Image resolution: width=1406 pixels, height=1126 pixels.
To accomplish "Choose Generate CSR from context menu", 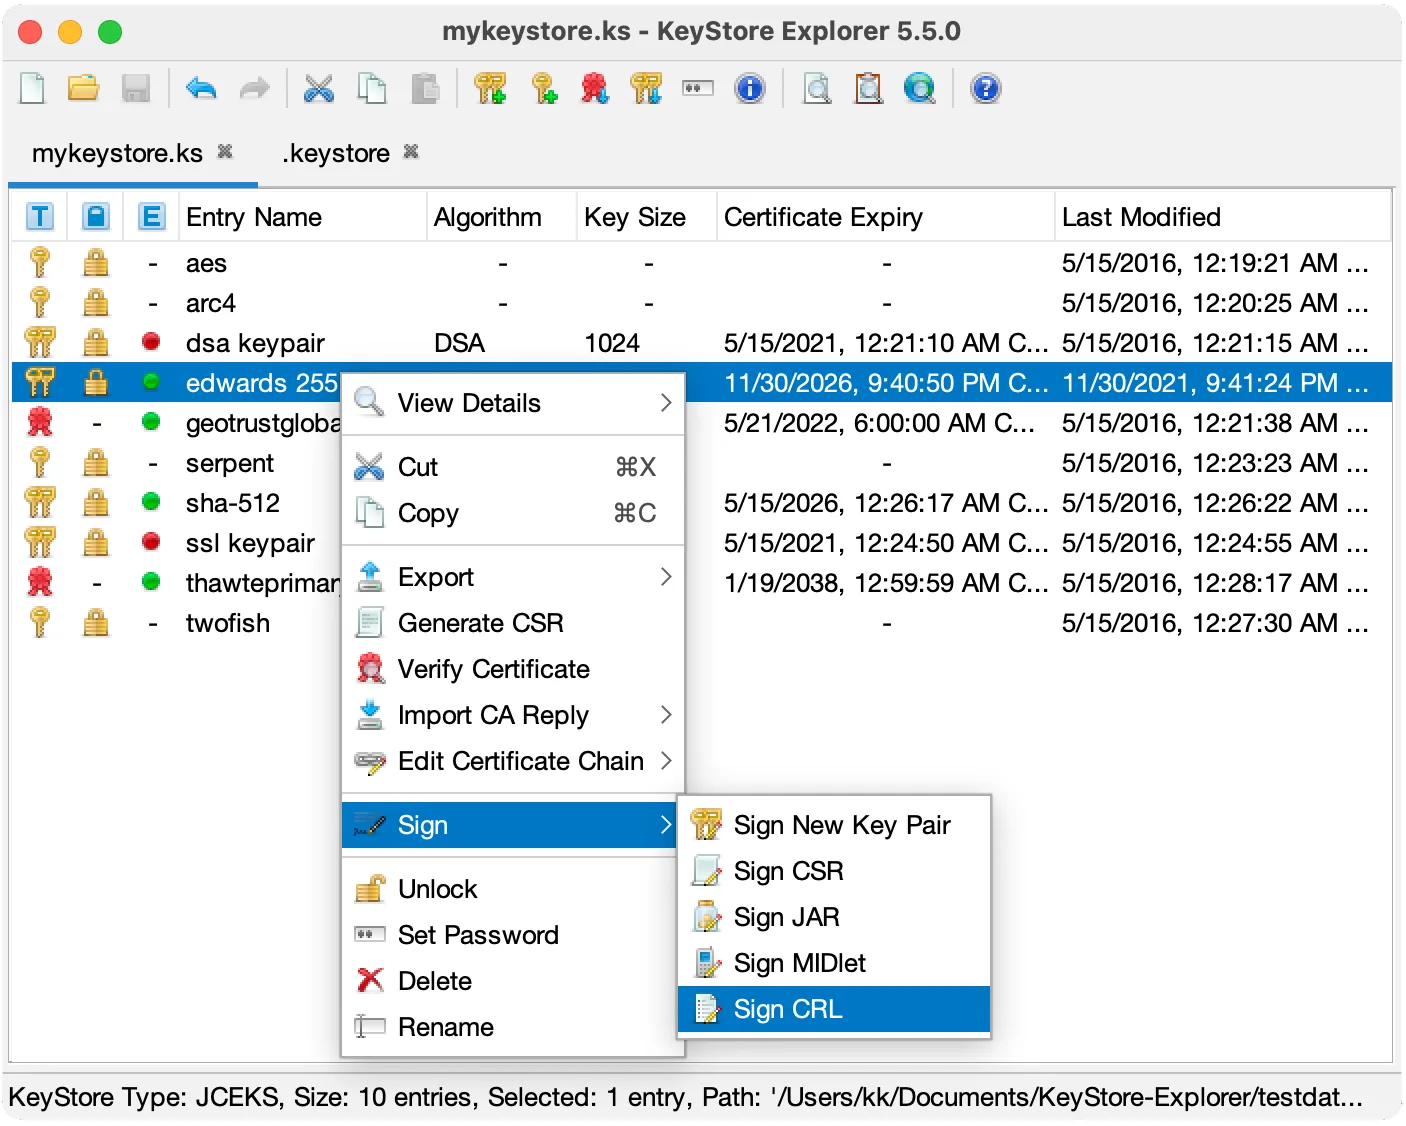I will (513, 623).
